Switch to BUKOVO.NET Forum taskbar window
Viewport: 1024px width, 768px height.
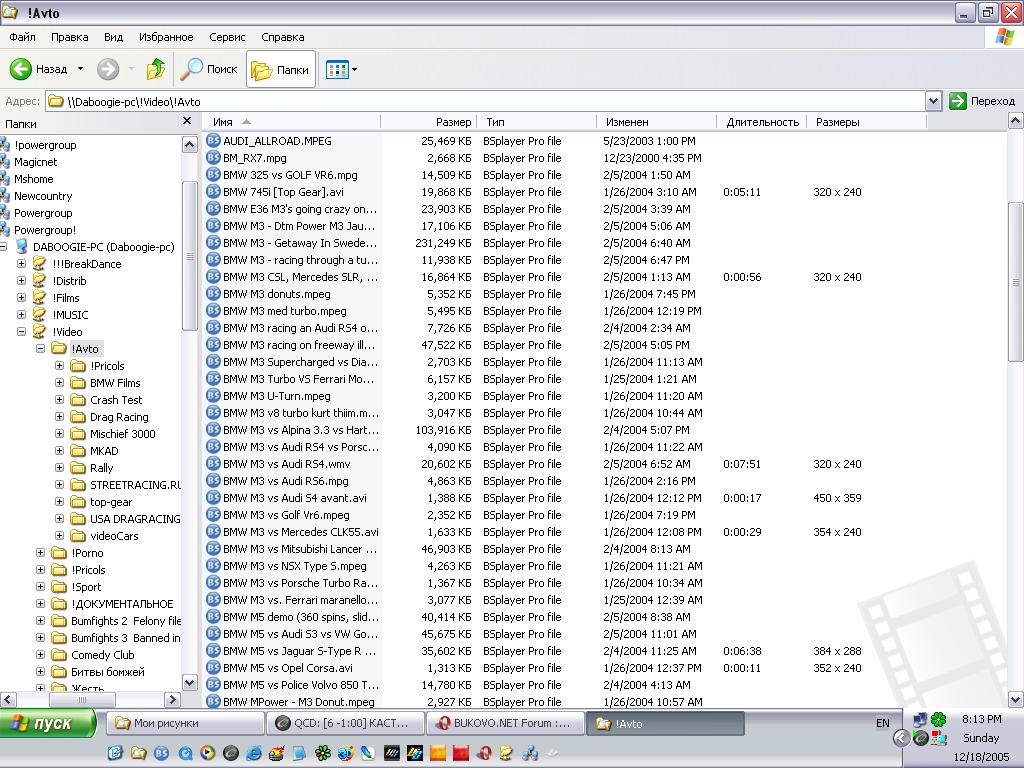[505, 723]
